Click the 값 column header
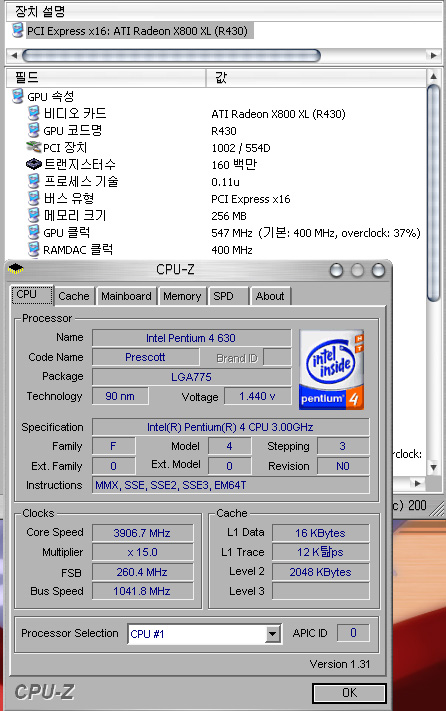Image resolution: width=446 pixels, height=711 pixels. (x=316, y=78)
